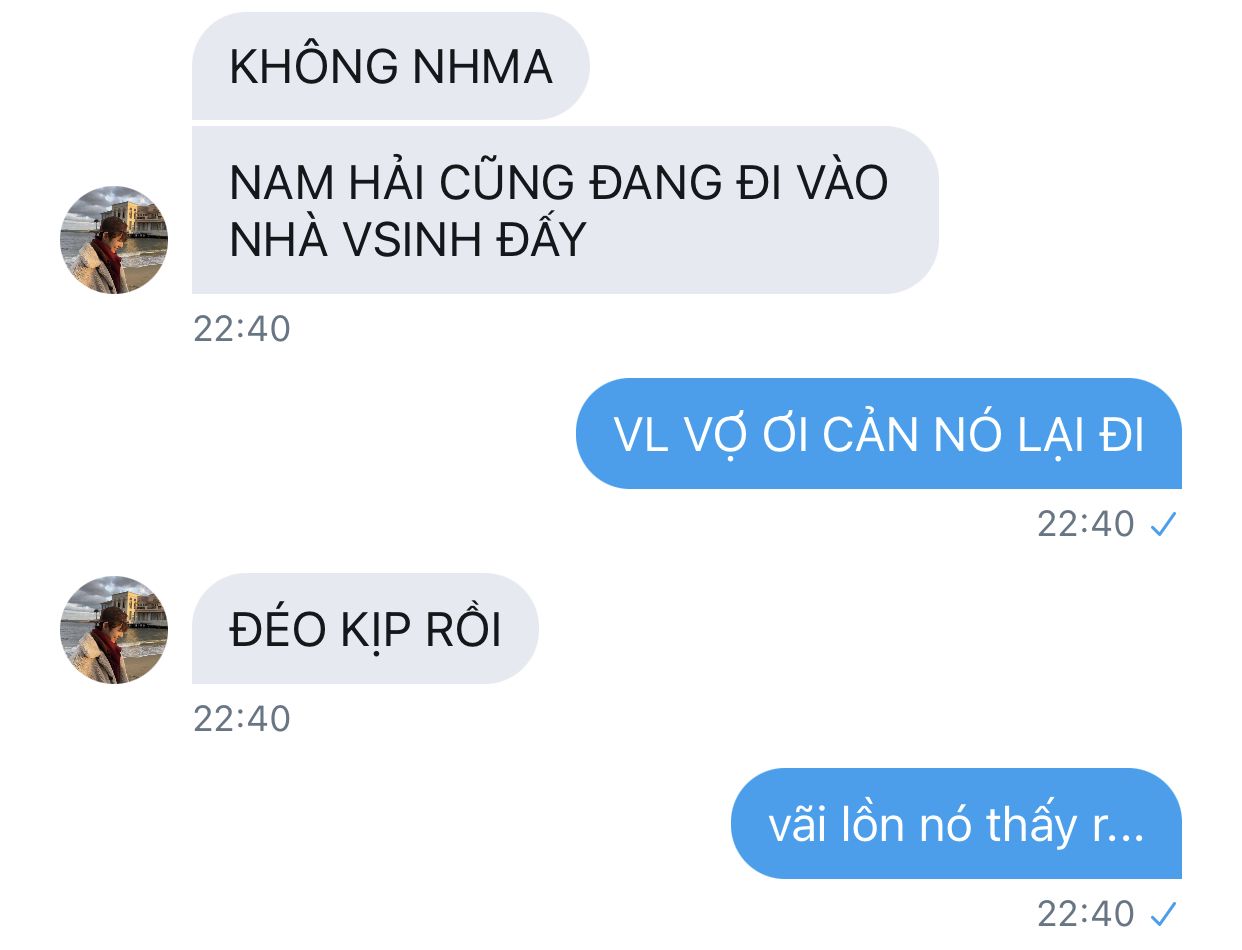Viewport: 1242px width, 950px height.
Task: Tap the gray ĐÉO KỊP RỒI bubble
Action: (x=365, y=628)
